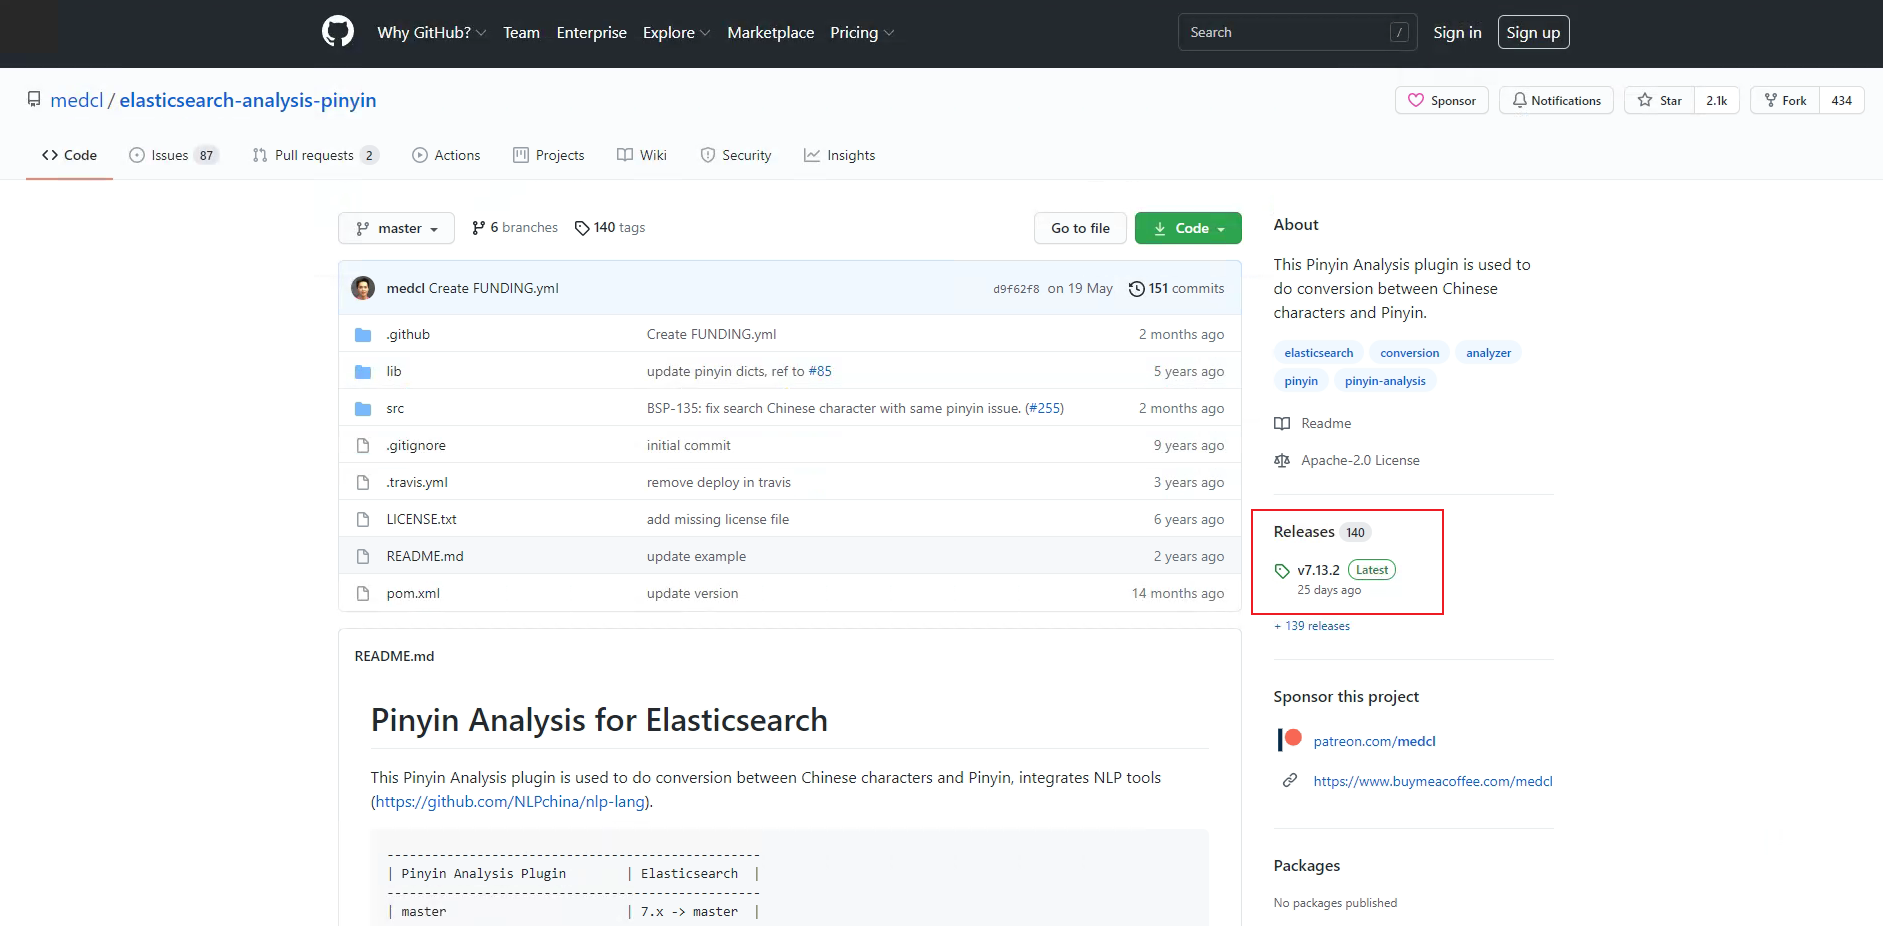
Task: Click the conversion topic tag
Action: 1409,353
